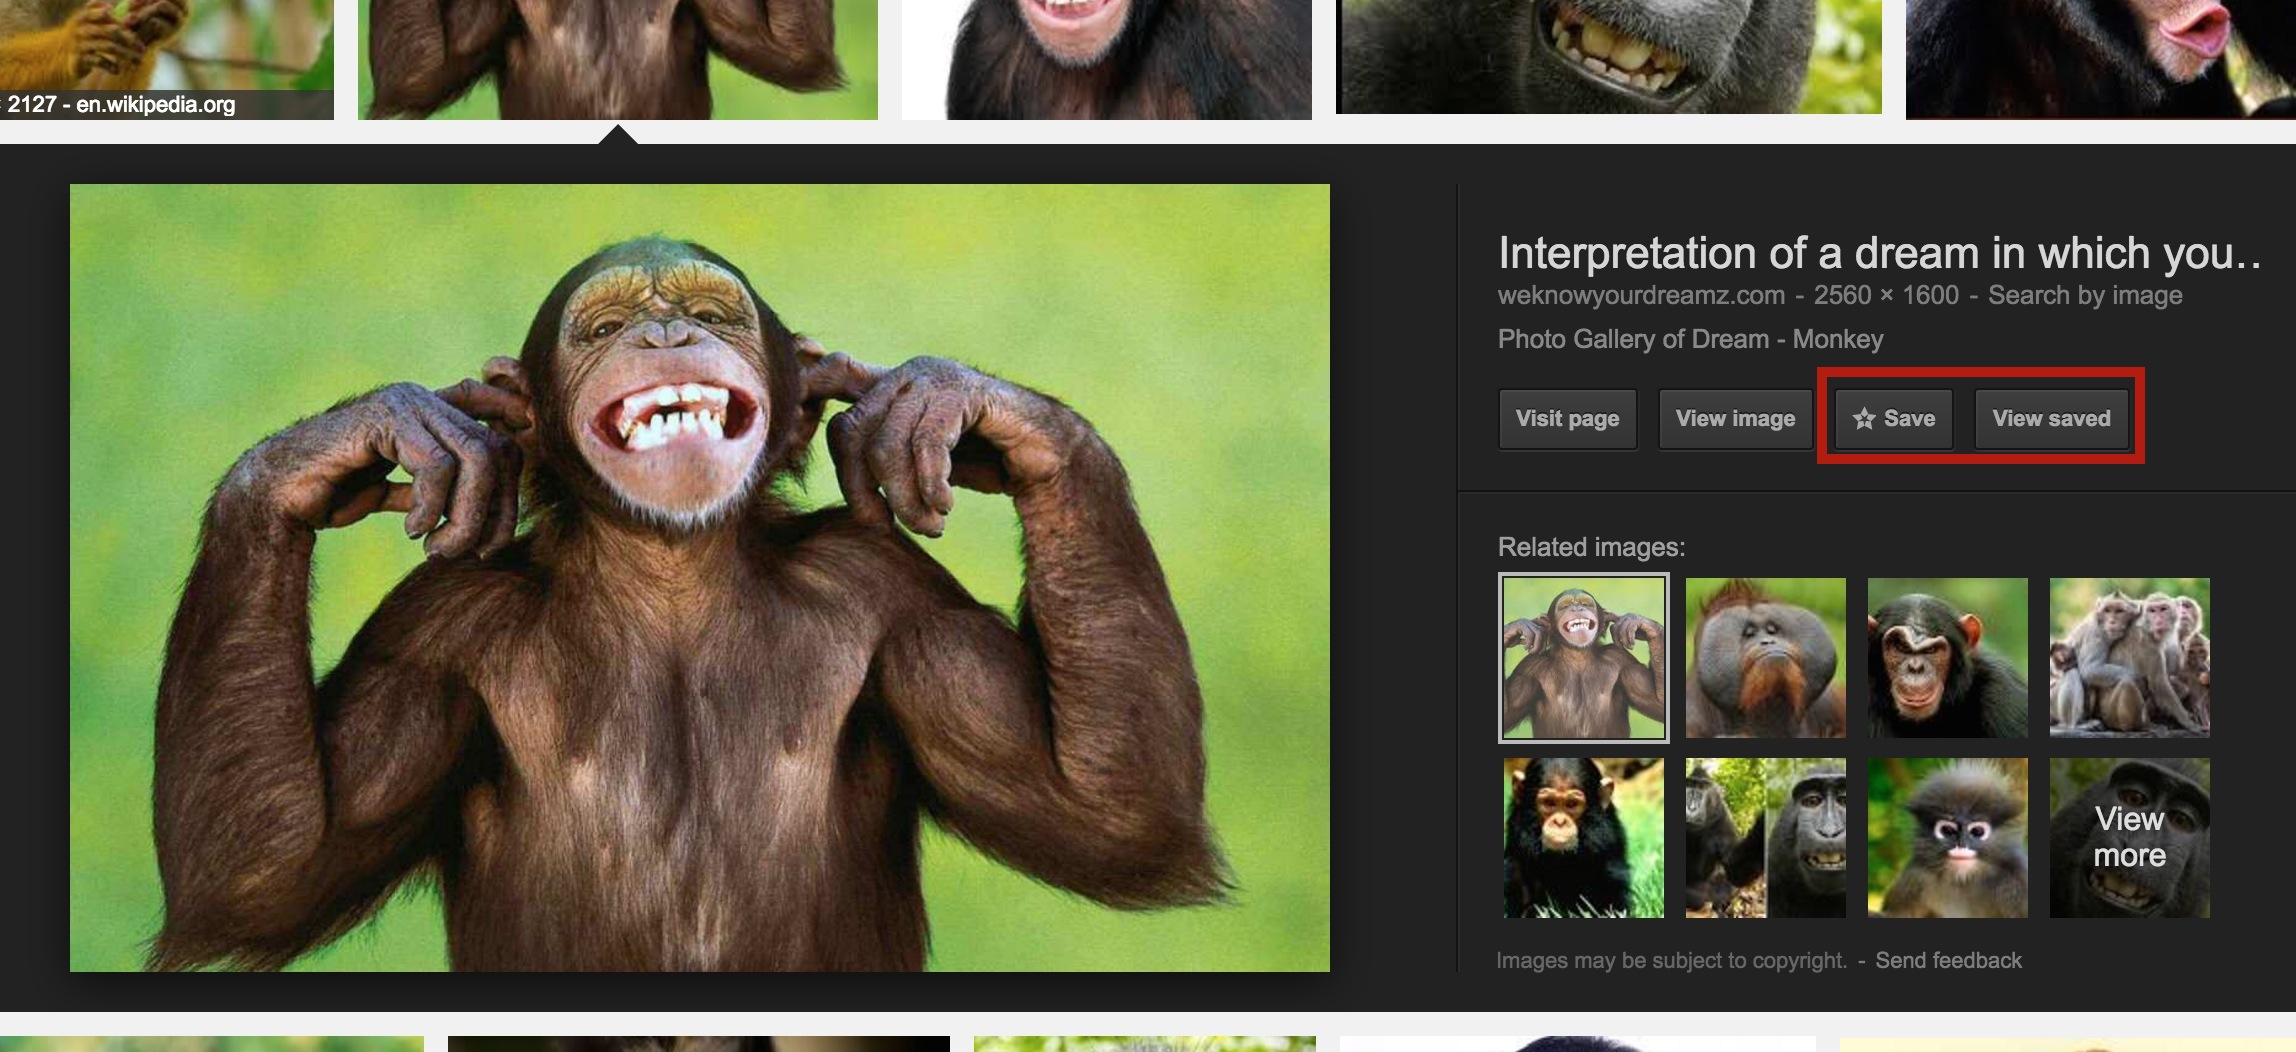Open the gray monkey with white eye-rings thumbnail
Viewport: 2296px width, 1052px height.
coord(1947,838)
